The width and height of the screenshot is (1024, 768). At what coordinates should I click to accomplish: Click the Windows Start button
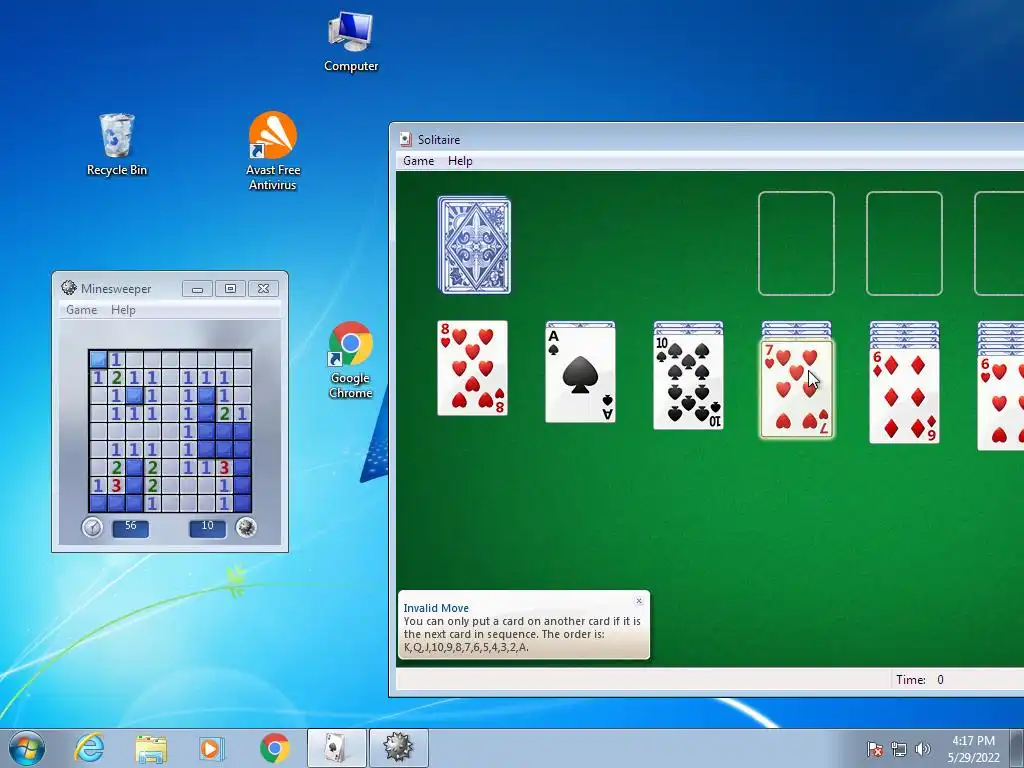coord(27,748)
